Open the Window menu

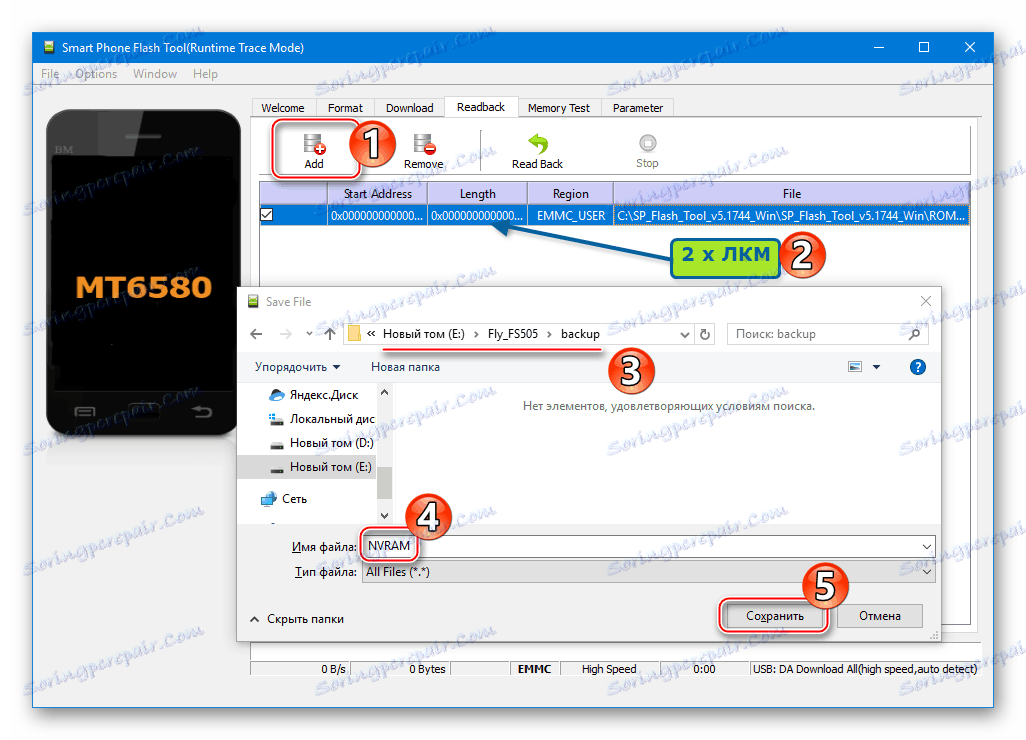(155, 74)
